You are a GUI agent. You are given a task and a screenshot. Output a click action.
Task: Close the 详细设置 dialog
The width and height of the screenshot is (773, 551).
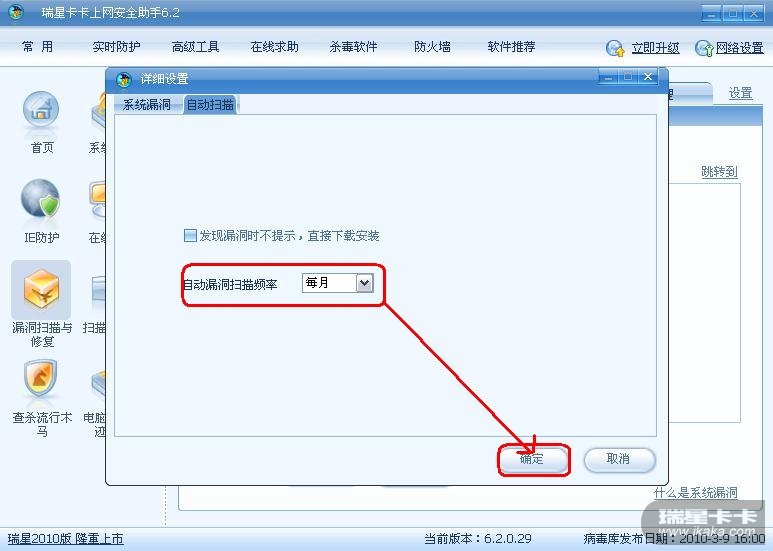tap(648, 77)
